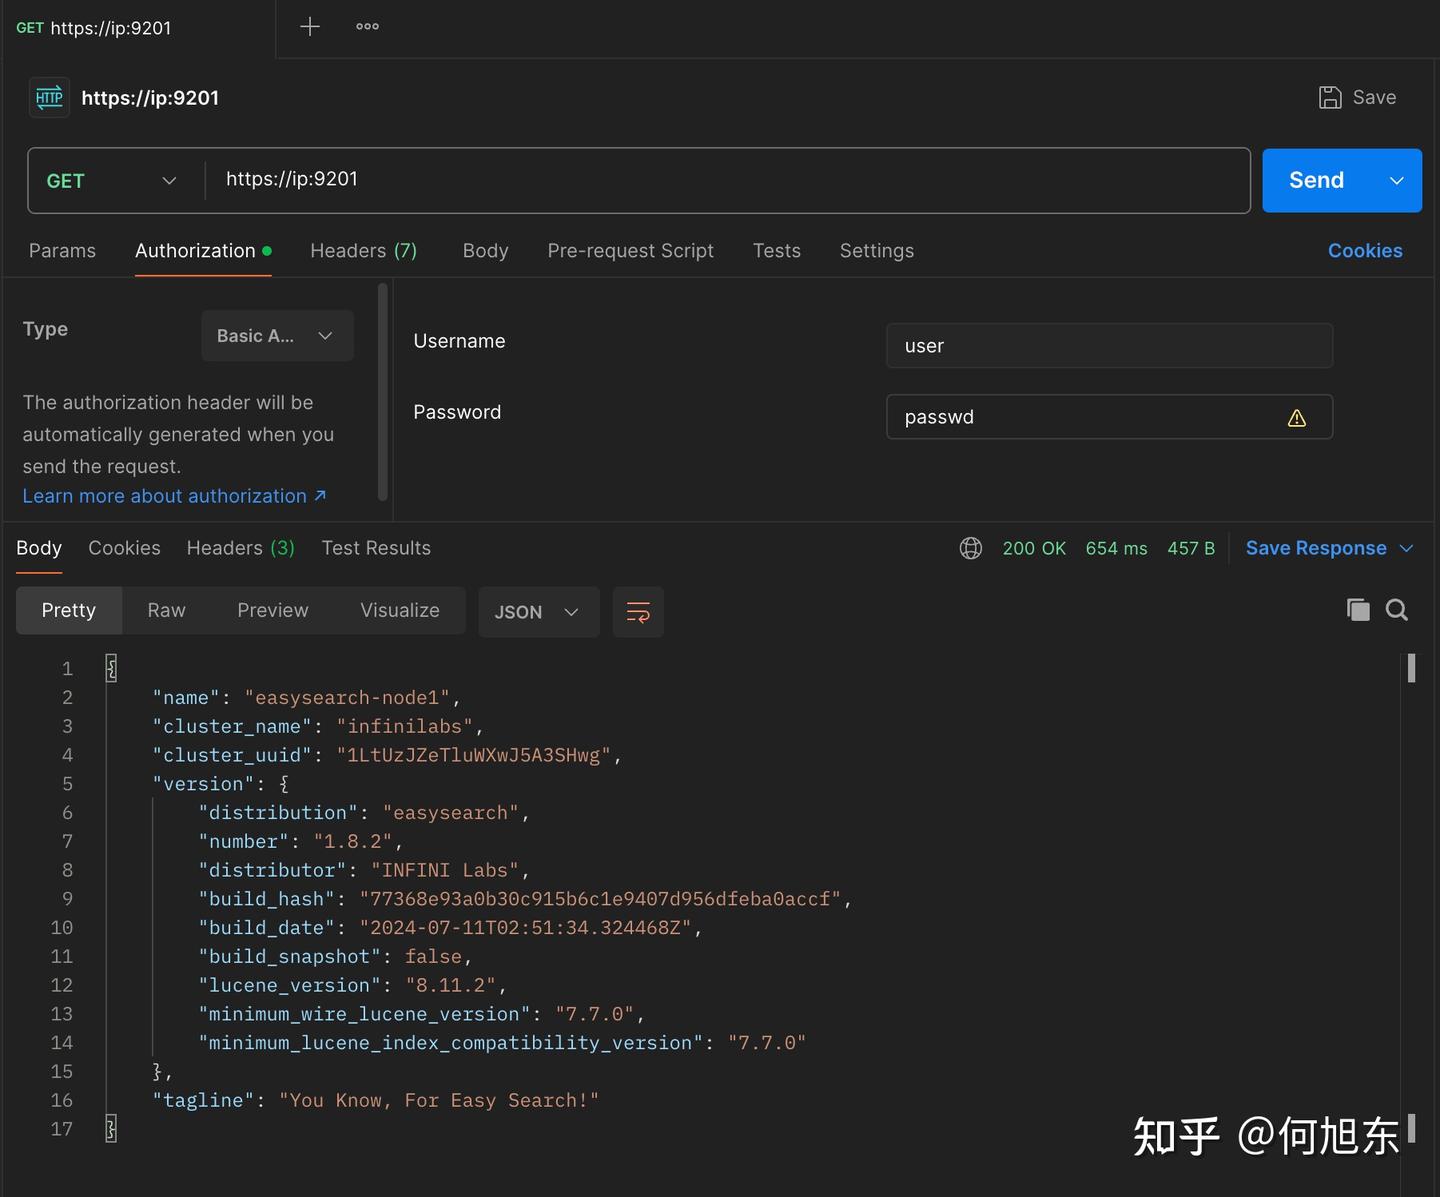Click the Send button
This screenshot has height=1197, width=1440.
coord(1315,180)
